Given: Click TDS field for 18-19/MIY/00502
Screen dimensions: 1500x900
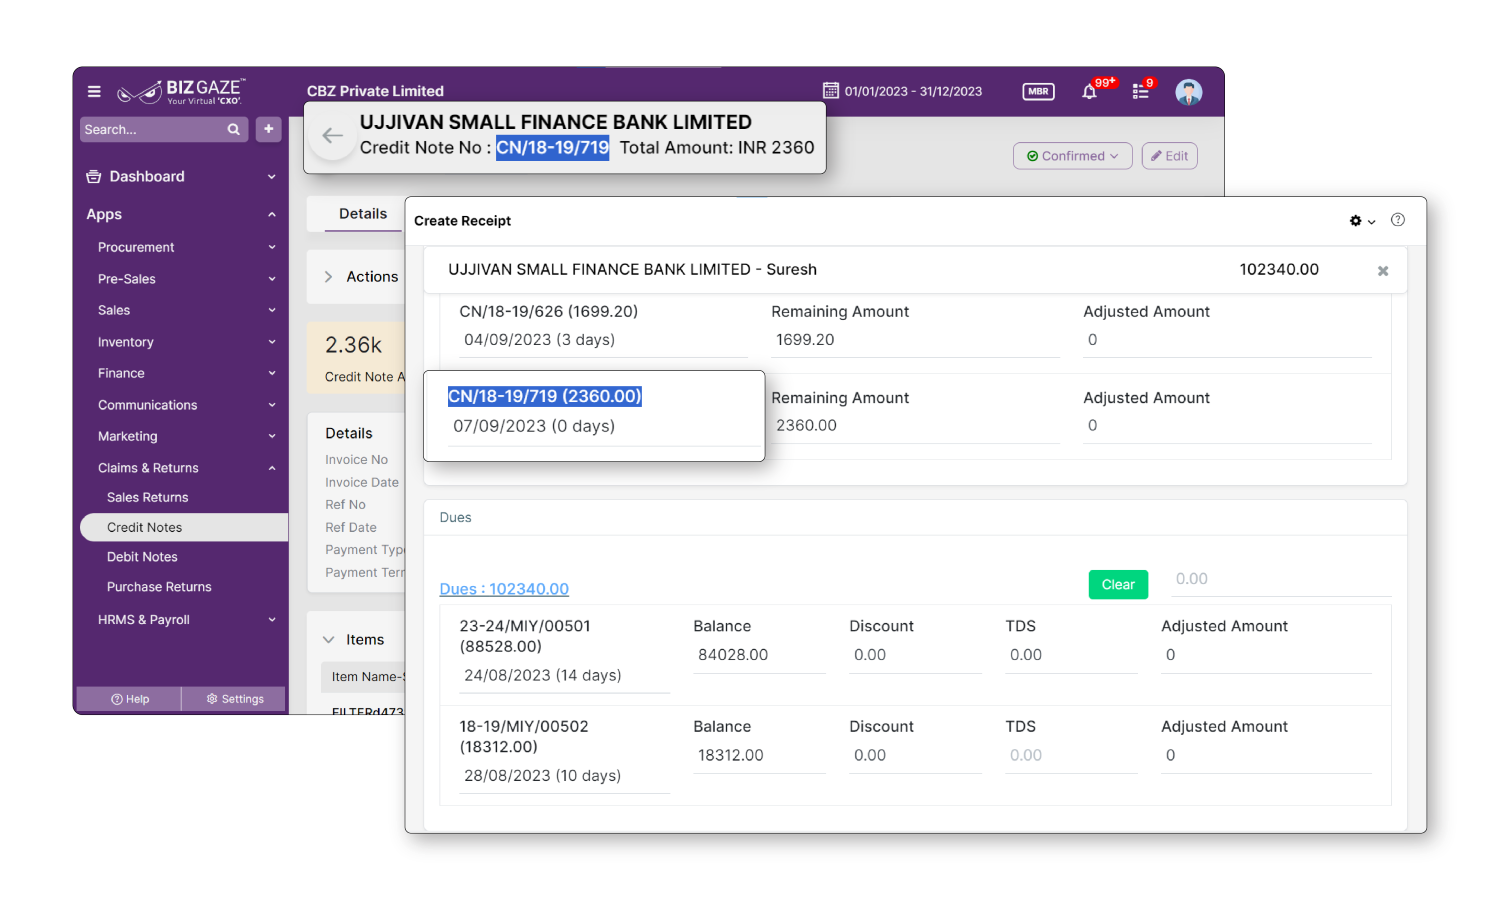Looking at the screenshot, I should (x=1070, y=756).
